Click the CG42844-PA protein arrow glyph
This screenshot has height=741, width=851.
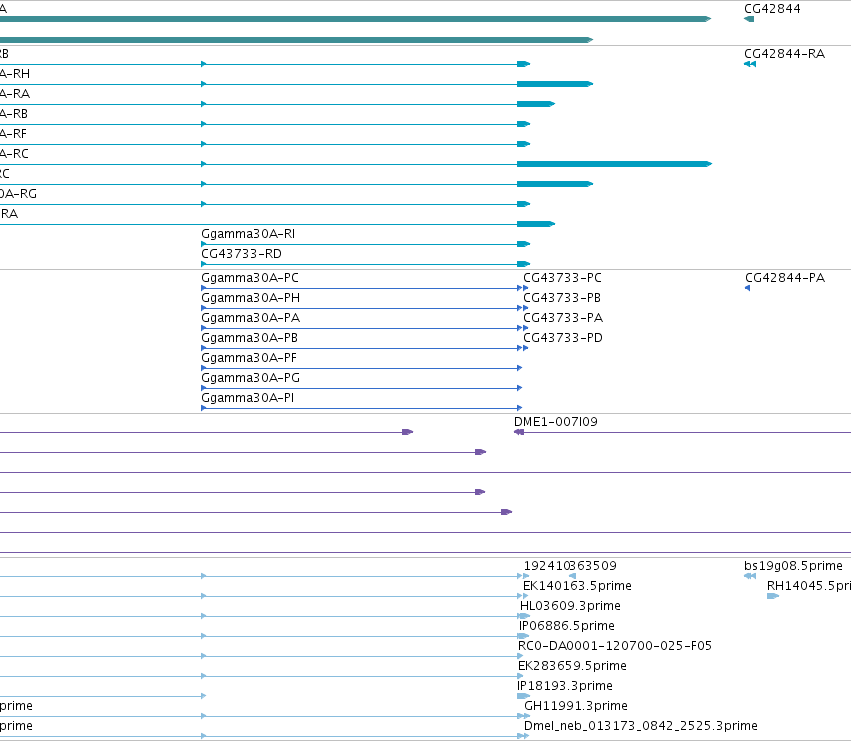(x=747, y=288)
